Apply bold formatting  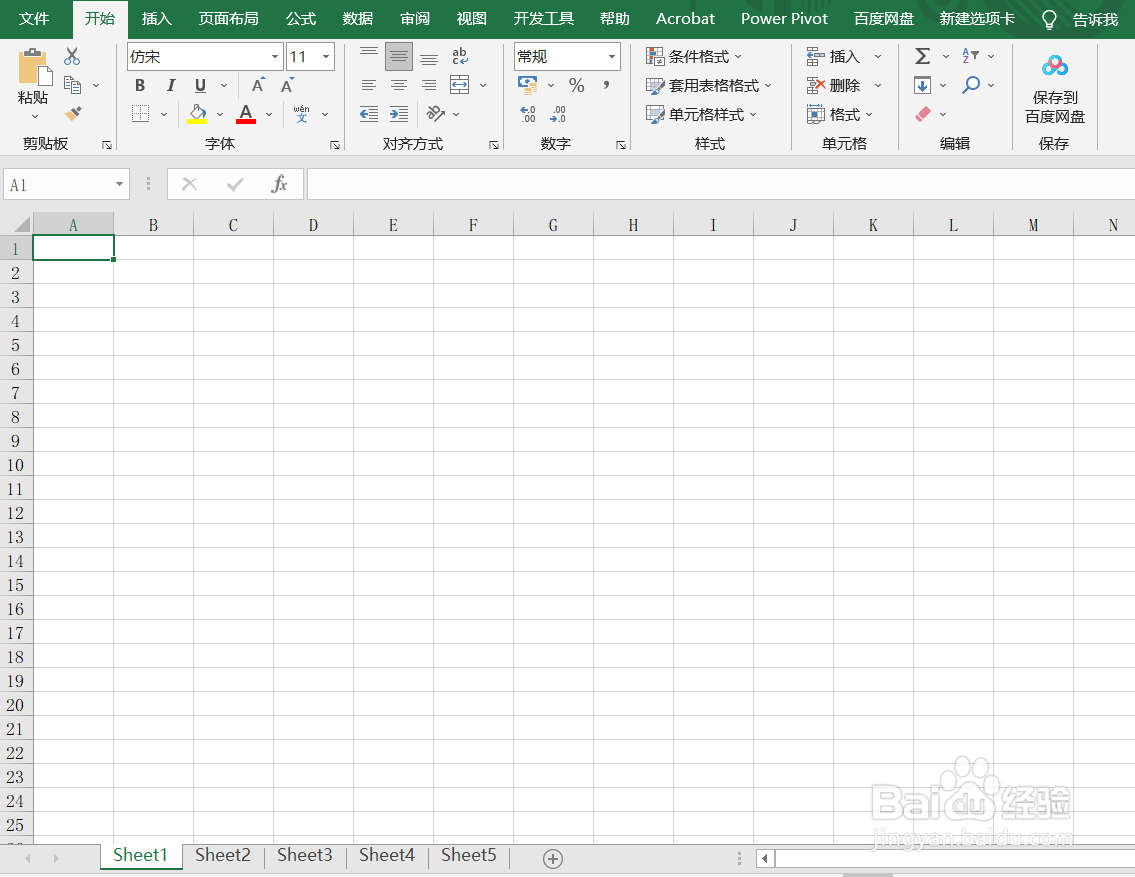tap(139, 86)
